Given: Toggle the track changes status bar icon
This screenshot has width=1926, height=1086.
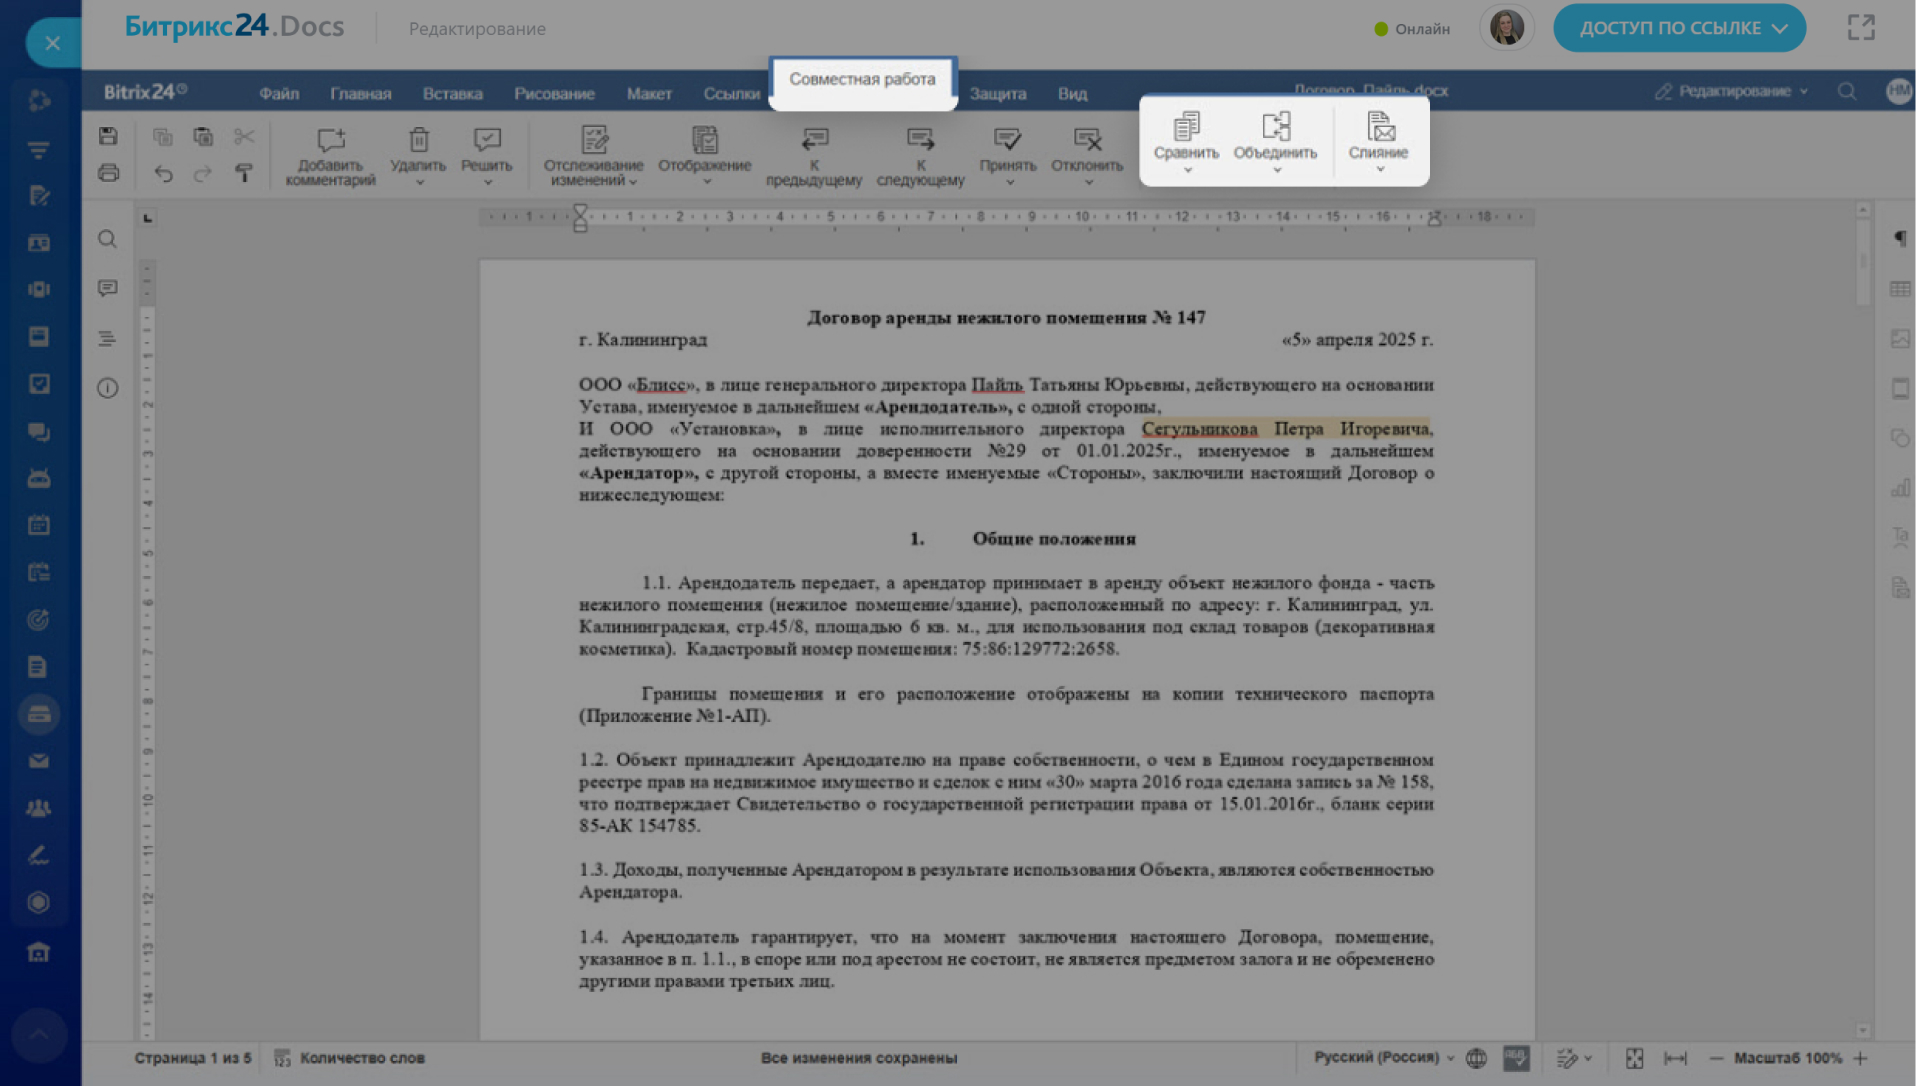Looking at the screenshot, I should pyautogui.click(x=1567, y=1058).
